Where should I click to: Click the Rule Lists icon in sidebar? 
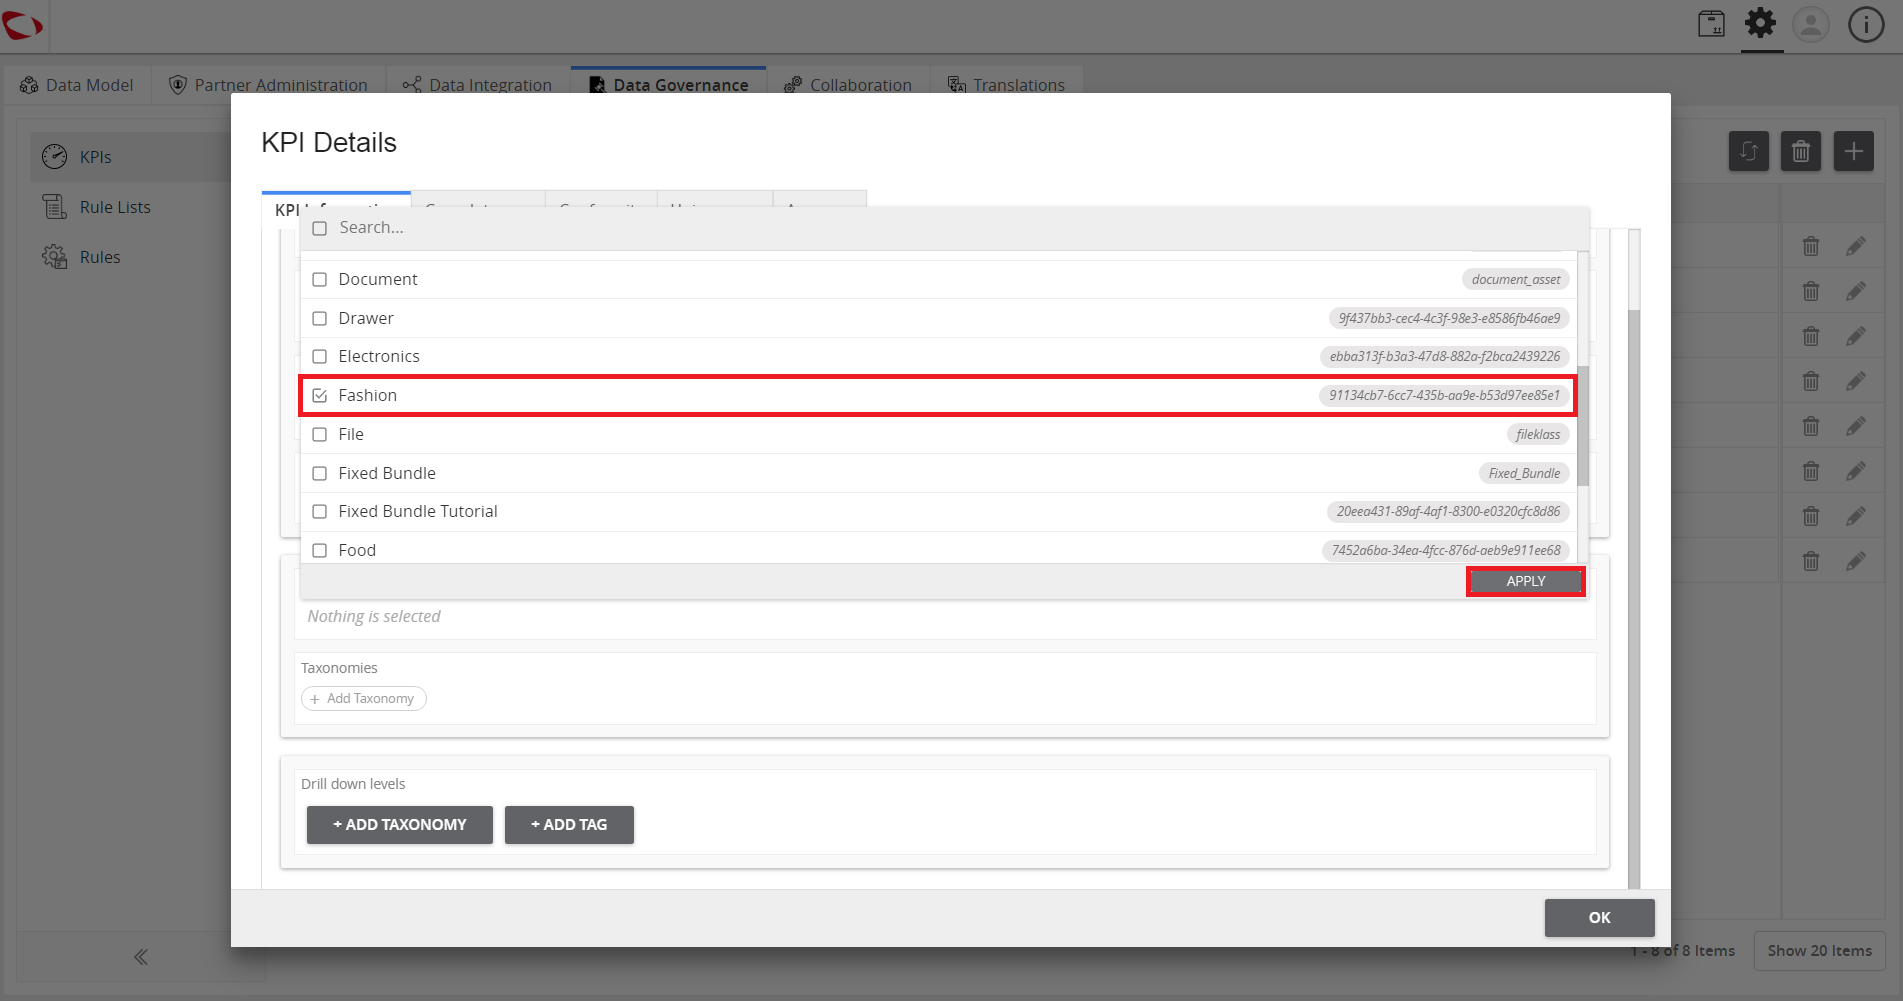(x=54, y=206)
